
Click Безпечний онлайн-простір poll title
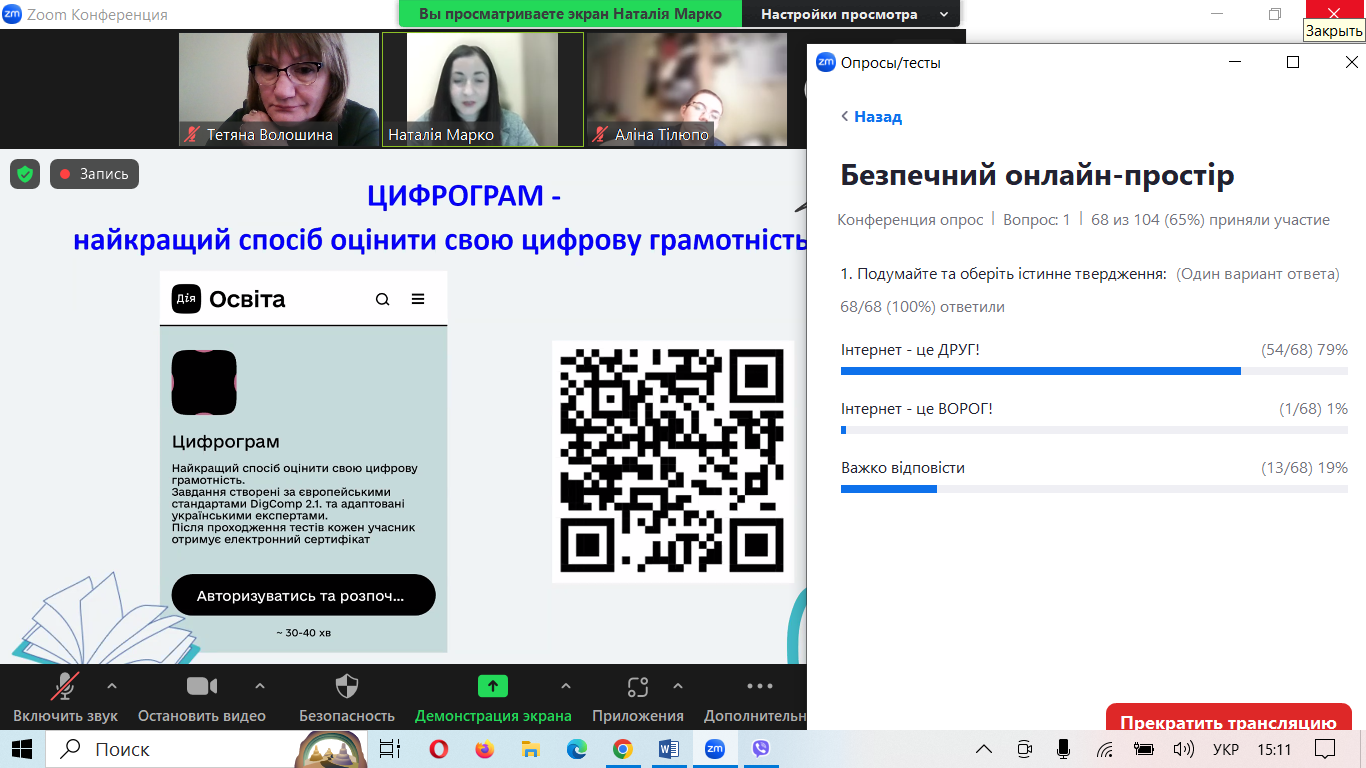1037,175
